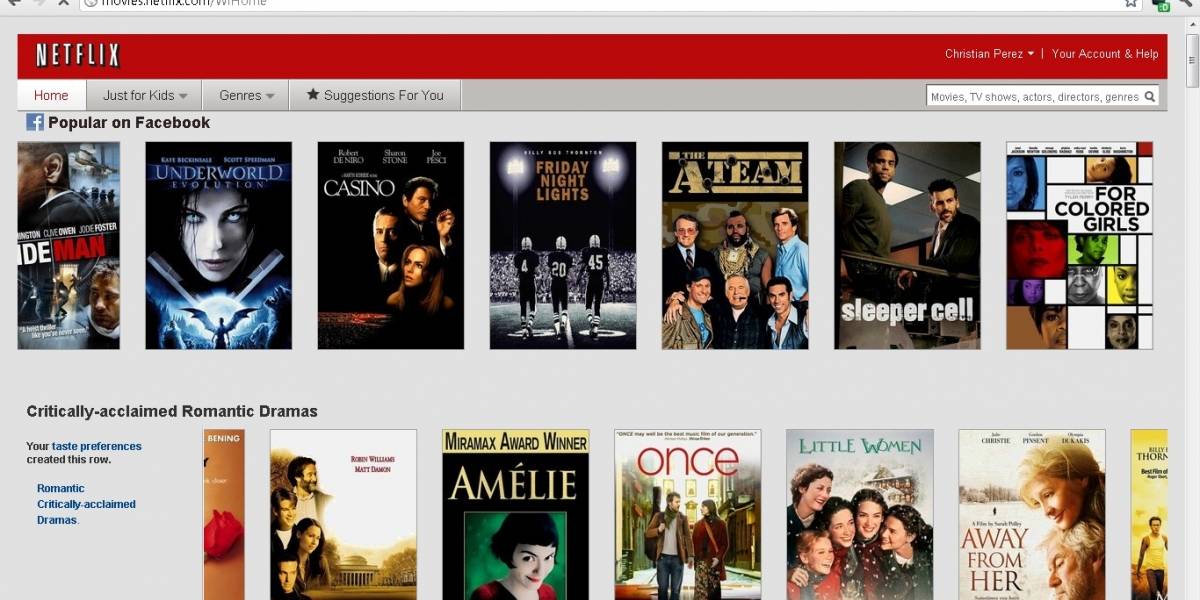This screenshot has height=600, width=1200.
Task: Select the Away From Her poster
Action: (x=1032, y=515)
